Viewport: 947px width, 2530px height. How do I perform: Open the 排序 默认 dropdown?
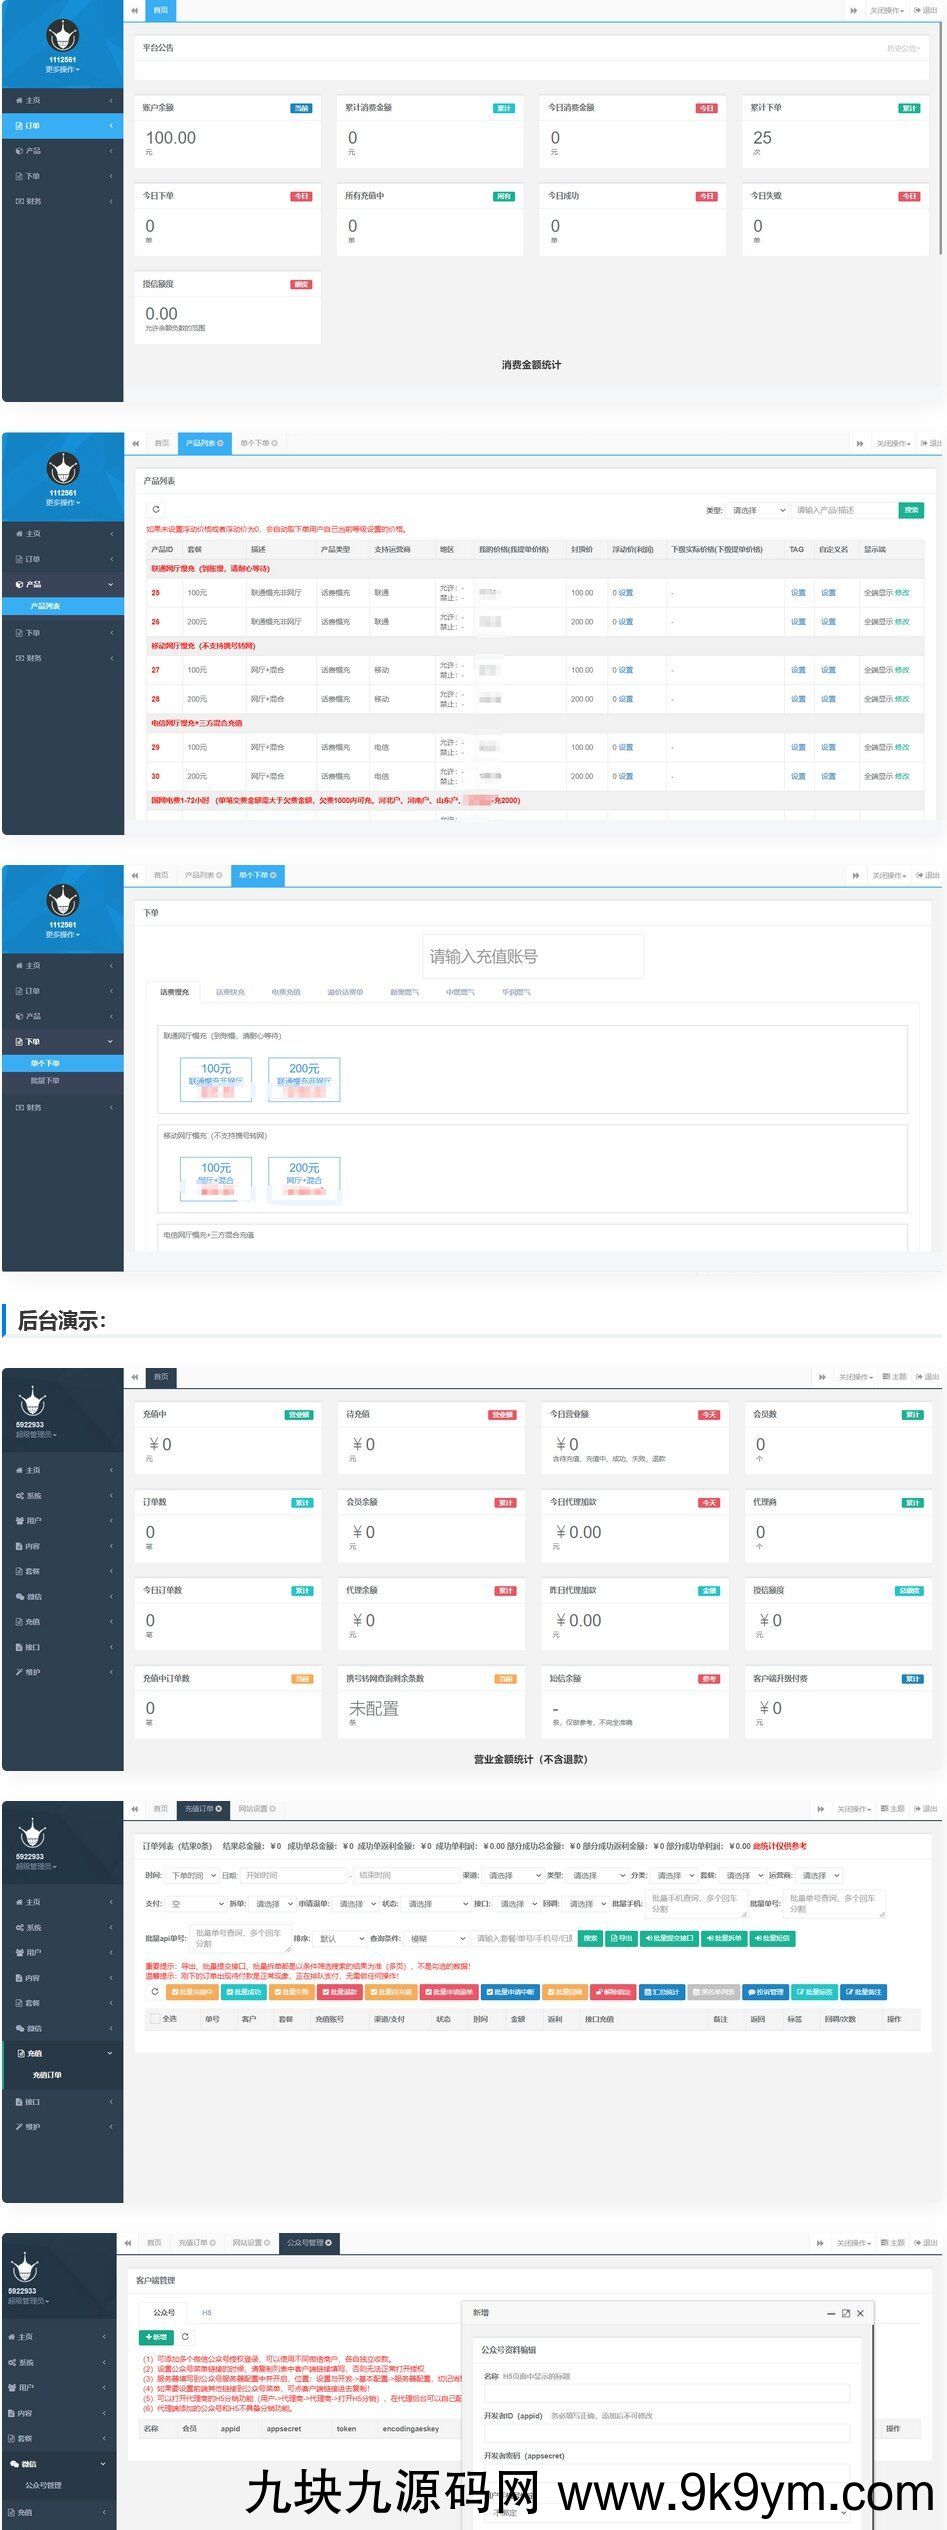(x=341, y=1938)
